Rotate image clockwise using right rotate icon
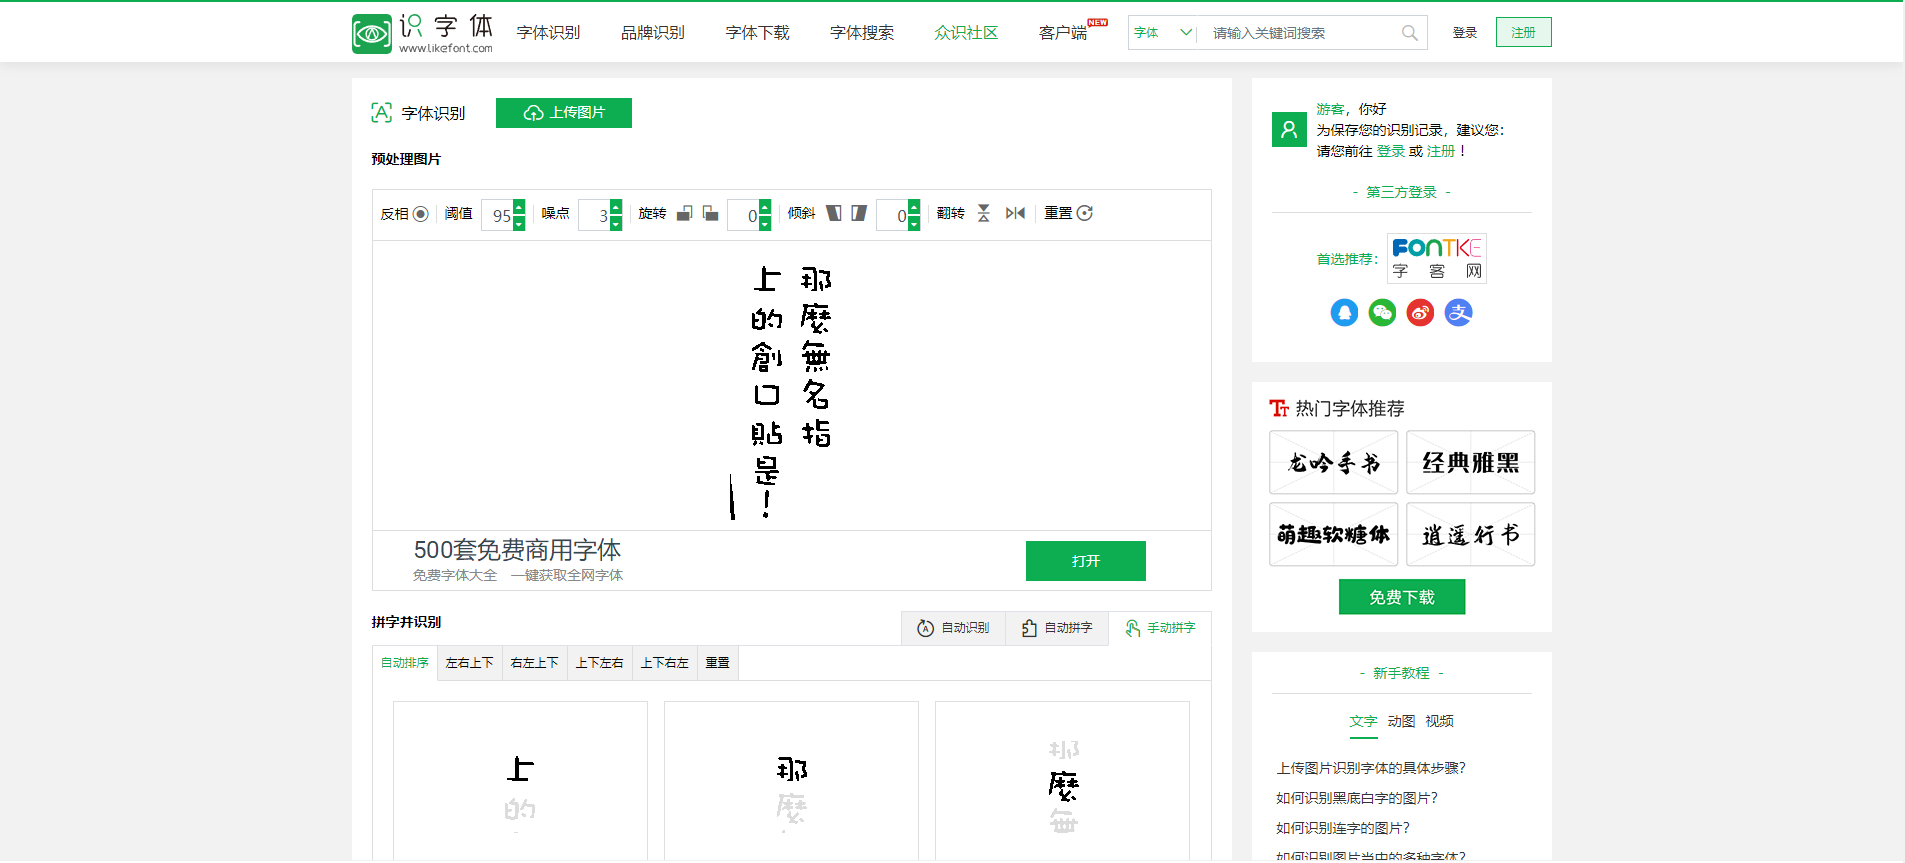The image size is (1905, 863). pos(710,213)
